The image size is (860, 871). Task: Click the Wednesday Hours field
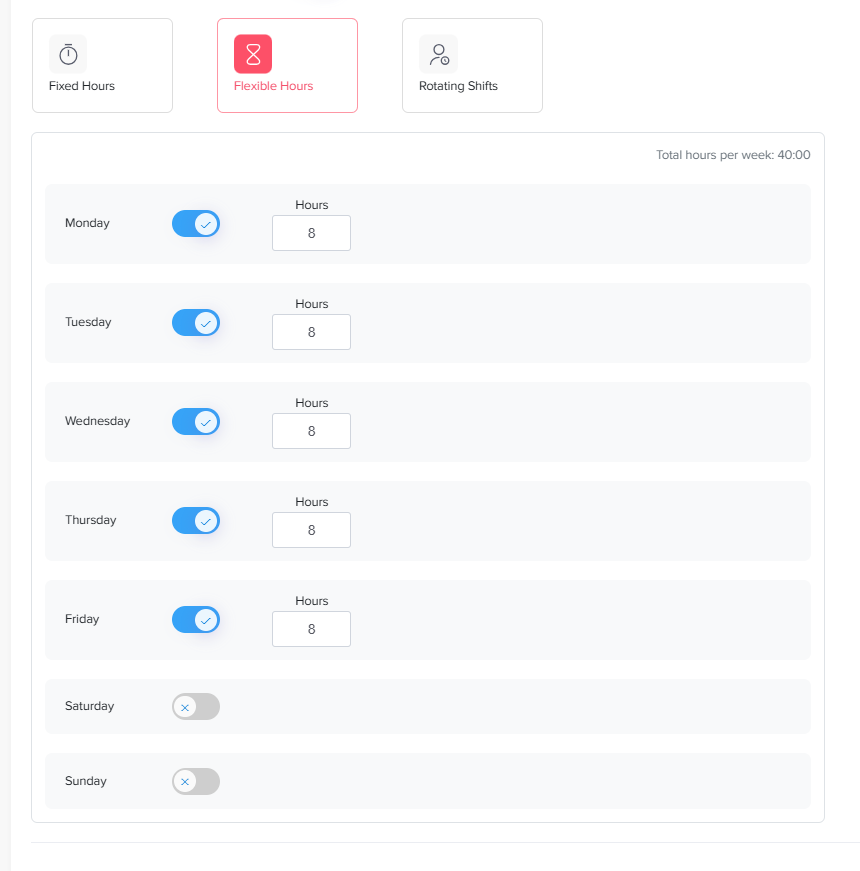(x=311, y=431)
